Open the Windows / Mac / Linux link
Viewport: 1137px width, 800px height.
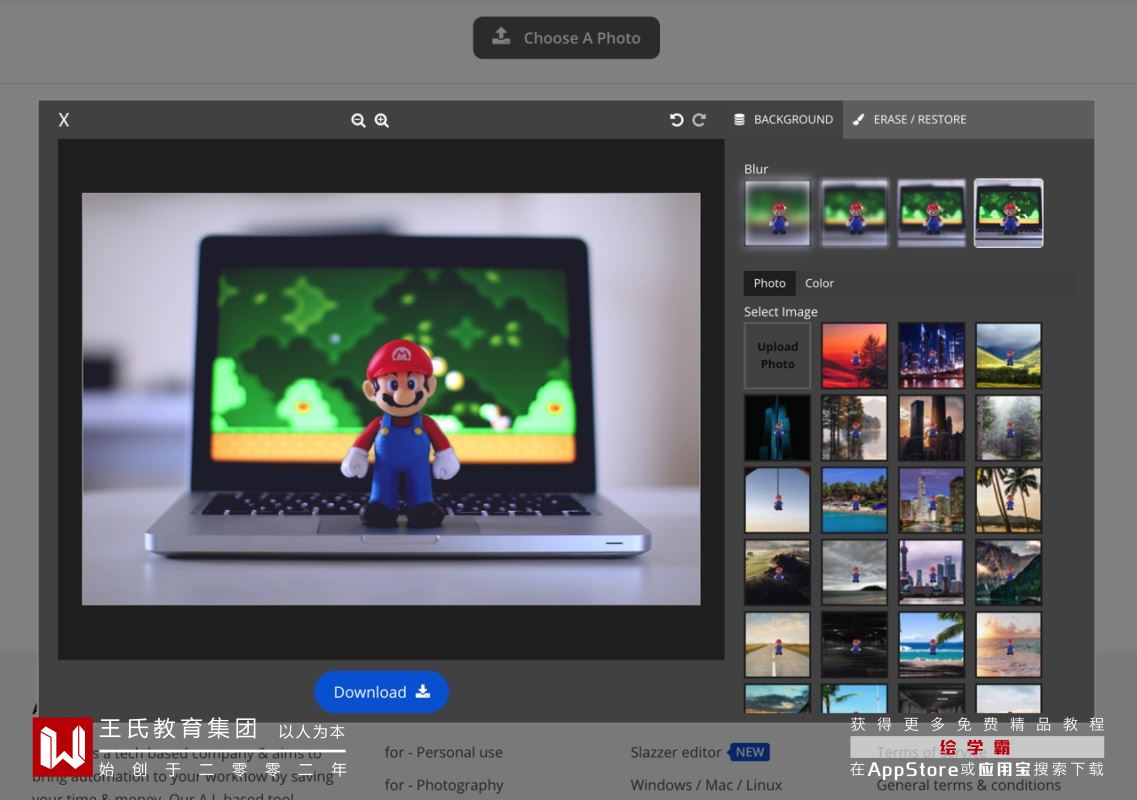[706, 785]
